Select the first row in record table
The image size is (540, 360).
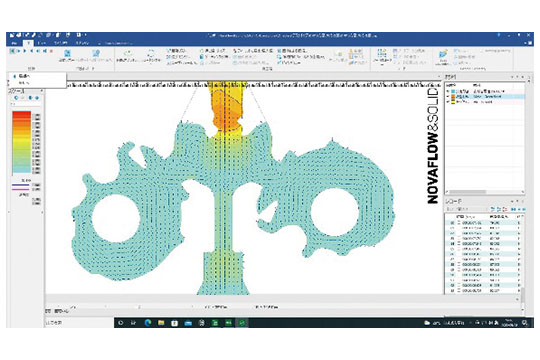482,223
